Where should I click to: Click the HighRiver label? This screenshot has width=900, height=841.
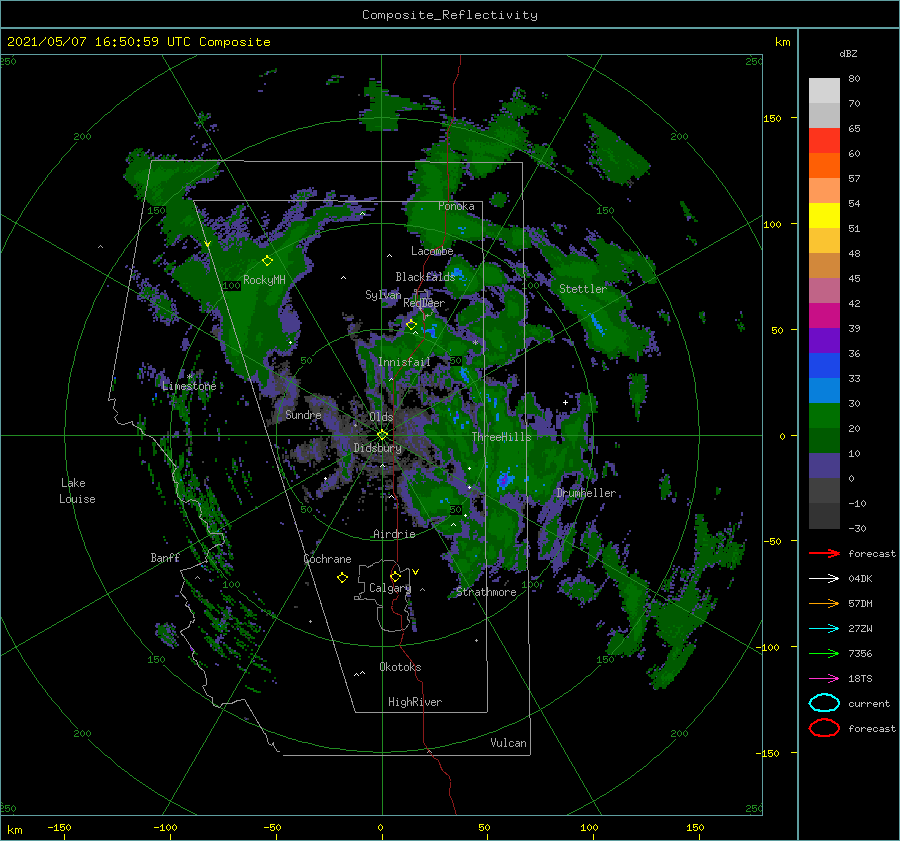[x=415, y=702]
